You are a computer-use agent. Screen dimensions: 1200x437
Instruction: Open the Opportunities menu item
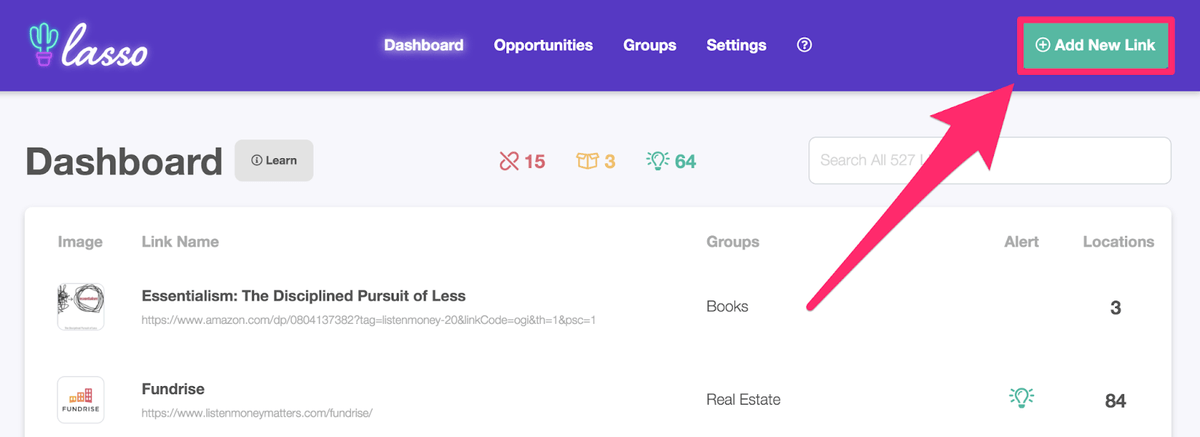tap(543, 45)
